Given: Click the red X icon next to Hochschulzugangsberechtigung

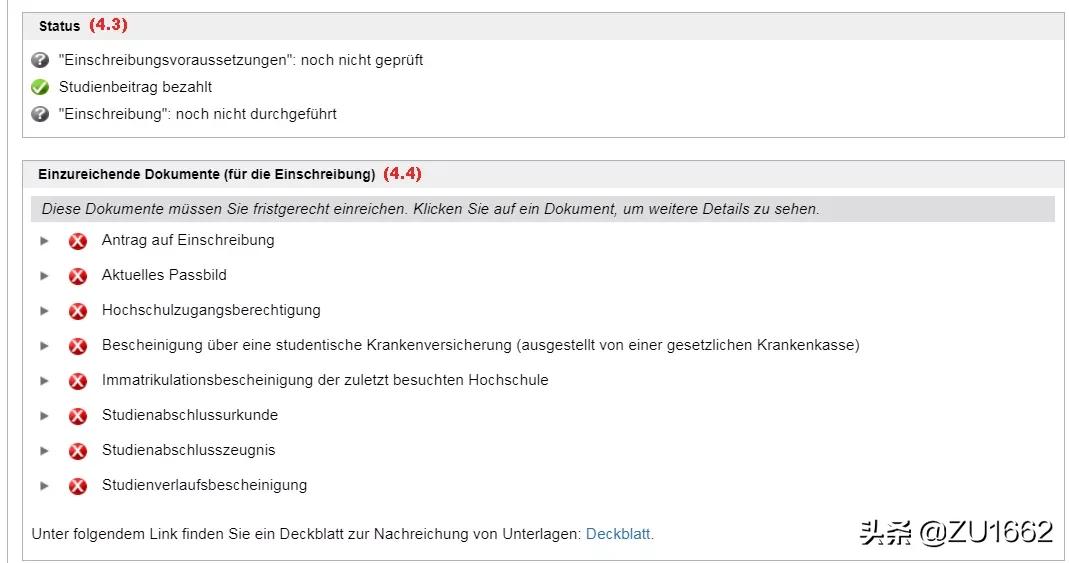Looking at the screenshot, I should click(78, 311).
